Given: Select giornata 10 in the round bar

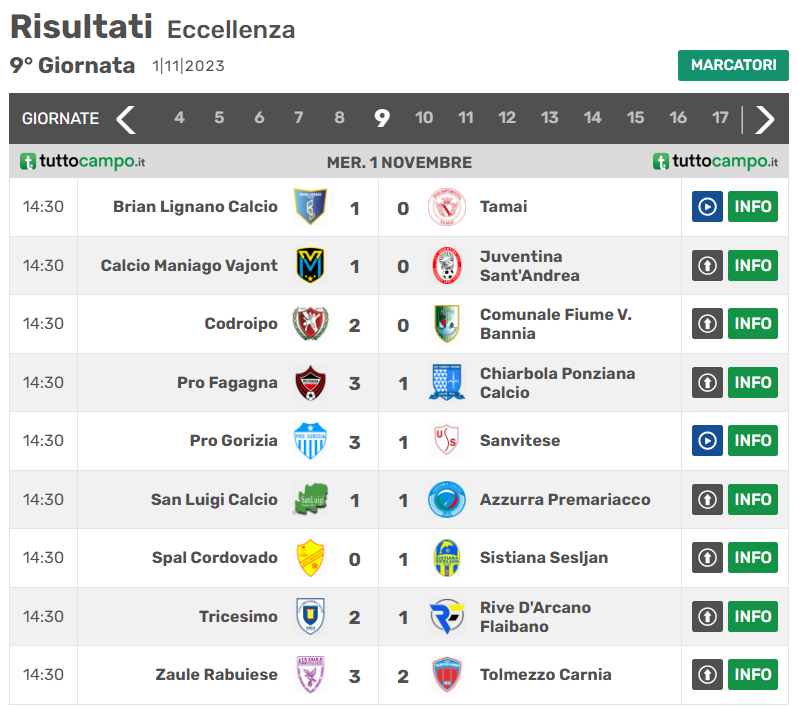Looking at the screenshot, I should coord(424,118).
